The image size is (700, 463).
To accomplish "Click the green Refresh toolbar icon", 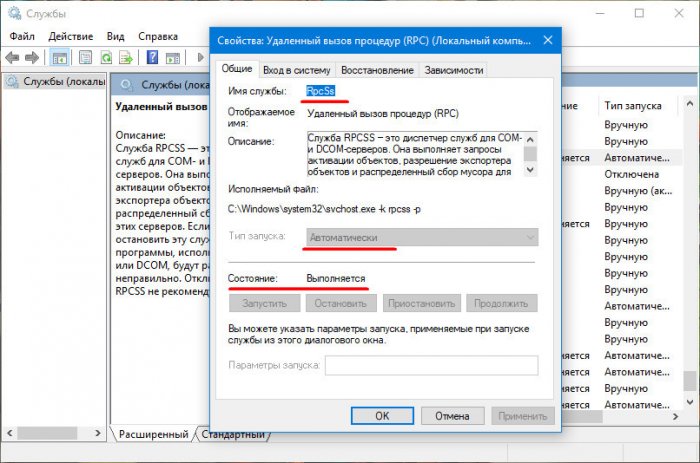I will 106,58.
